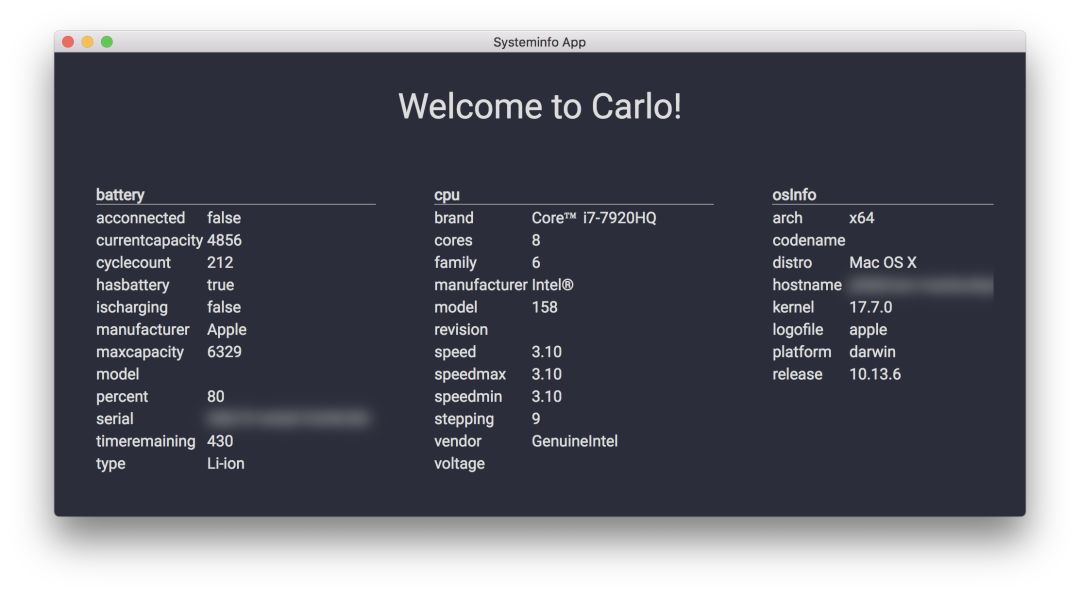Click the Systeminfo App title bar text
This screenshot has height=594, width=1080.
[539, 42]
